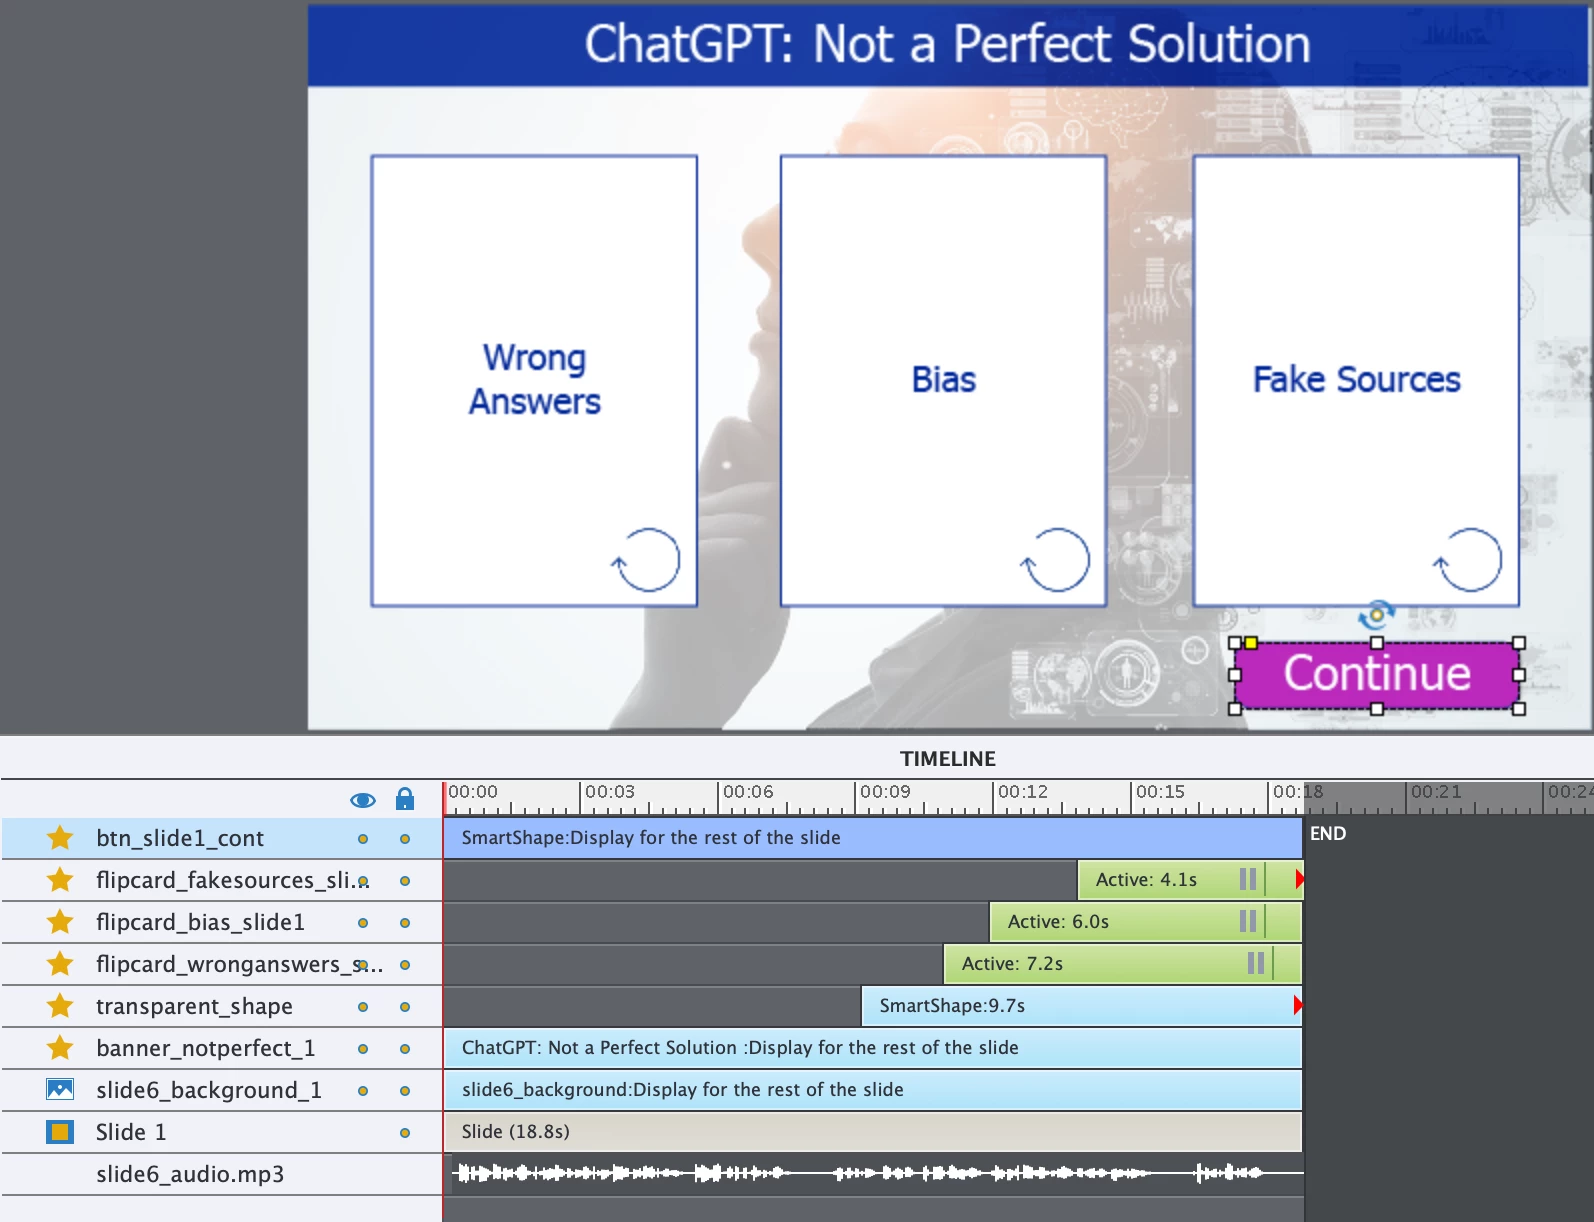Screen dimensions: 1594x1222
Task: Click SmartShape display bar for btn_slide1_cont
Action: pos(872,838)
